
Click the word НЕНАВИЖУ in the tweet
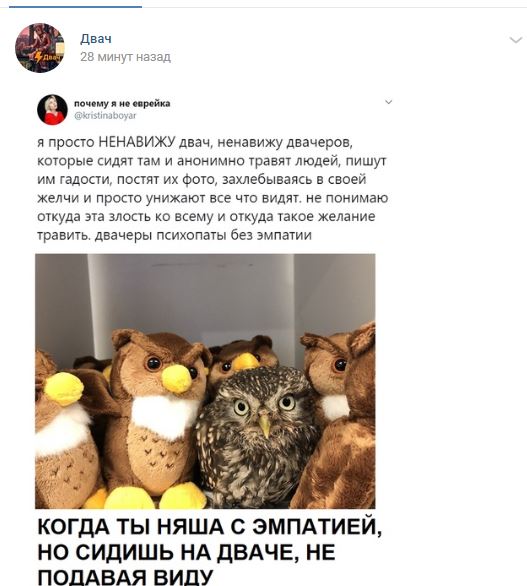137,142
